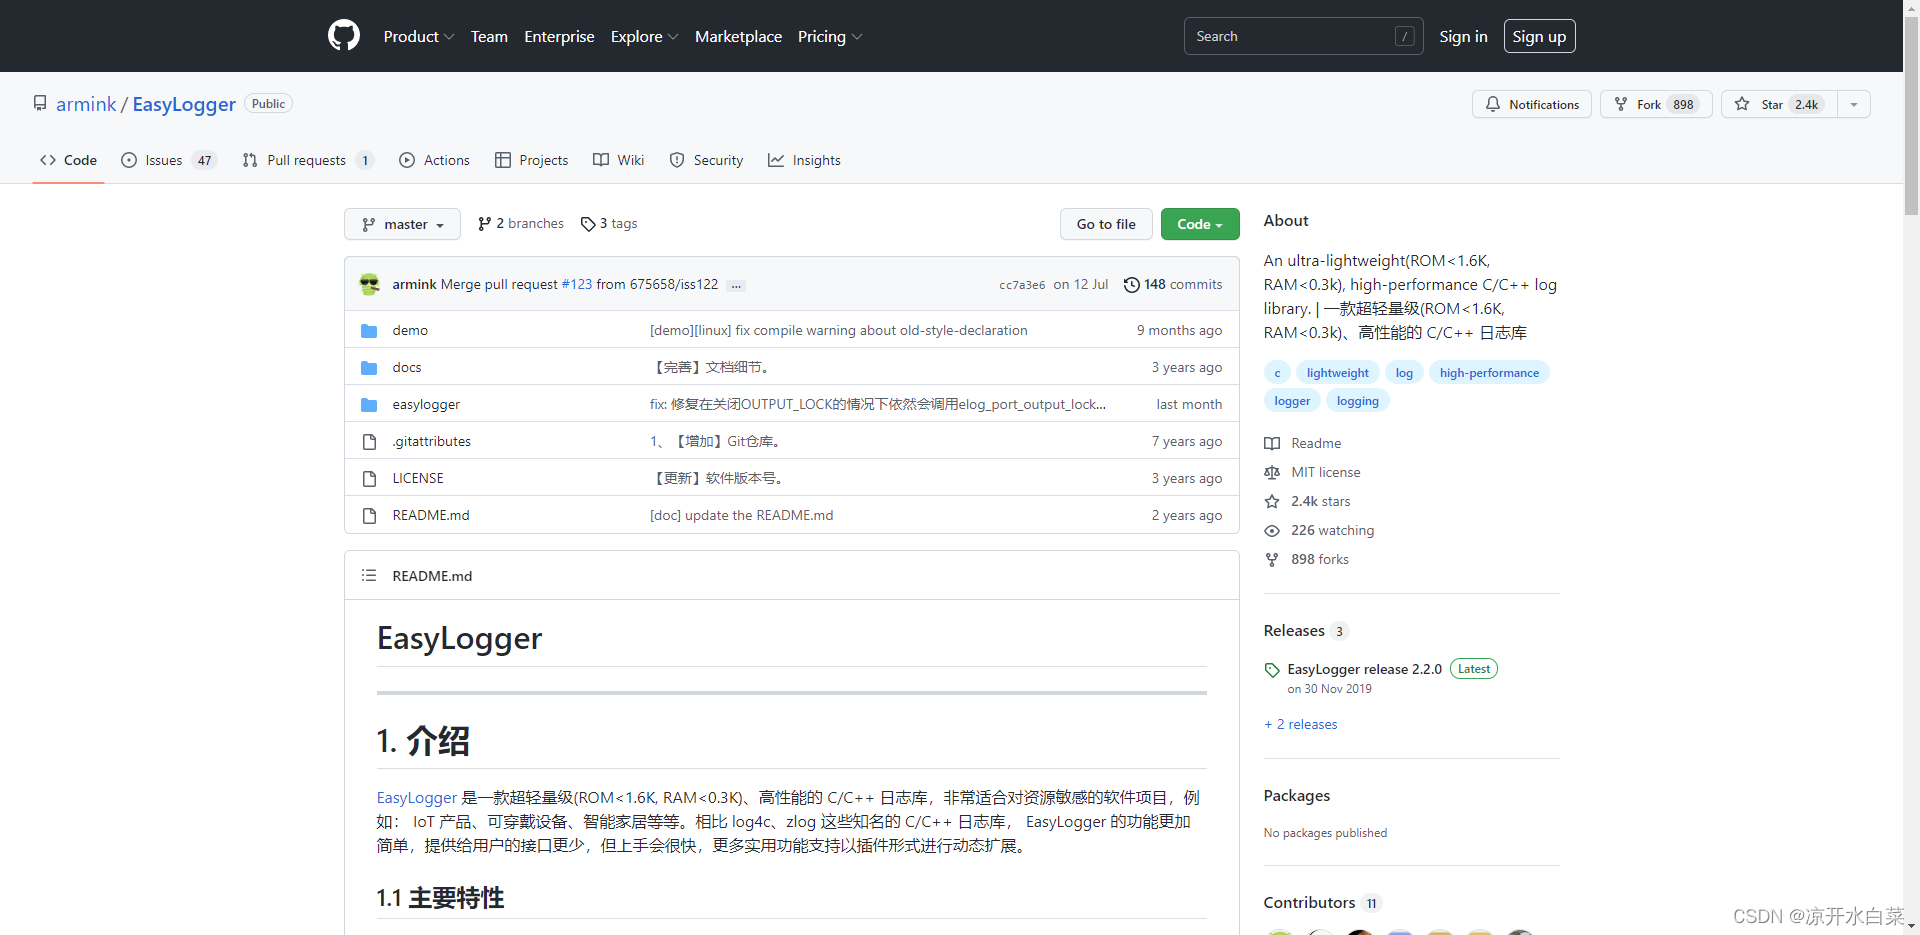
Task: Open the .gitattributes file
Action: point(431,441)
